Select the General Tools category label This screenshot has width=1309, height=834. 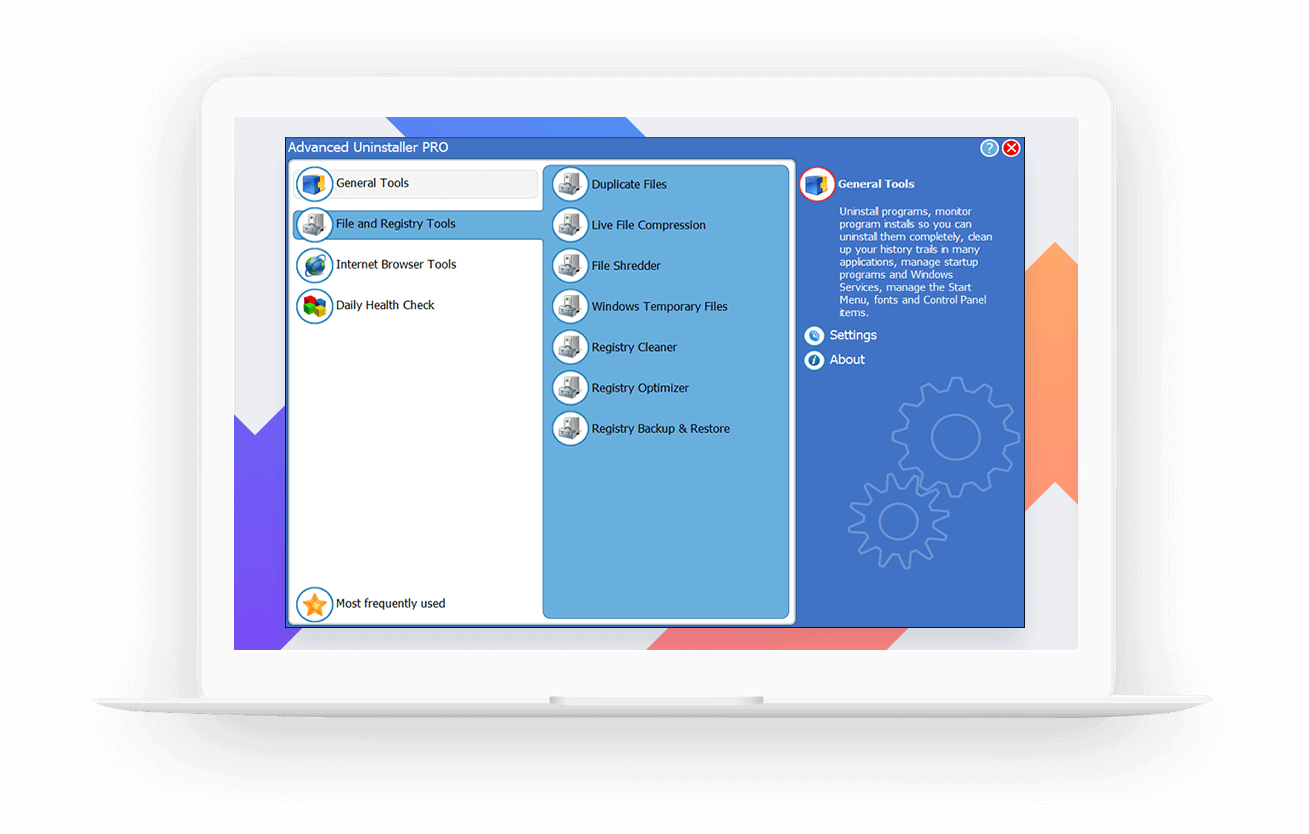pyautogui.click(x=372, y=183)
